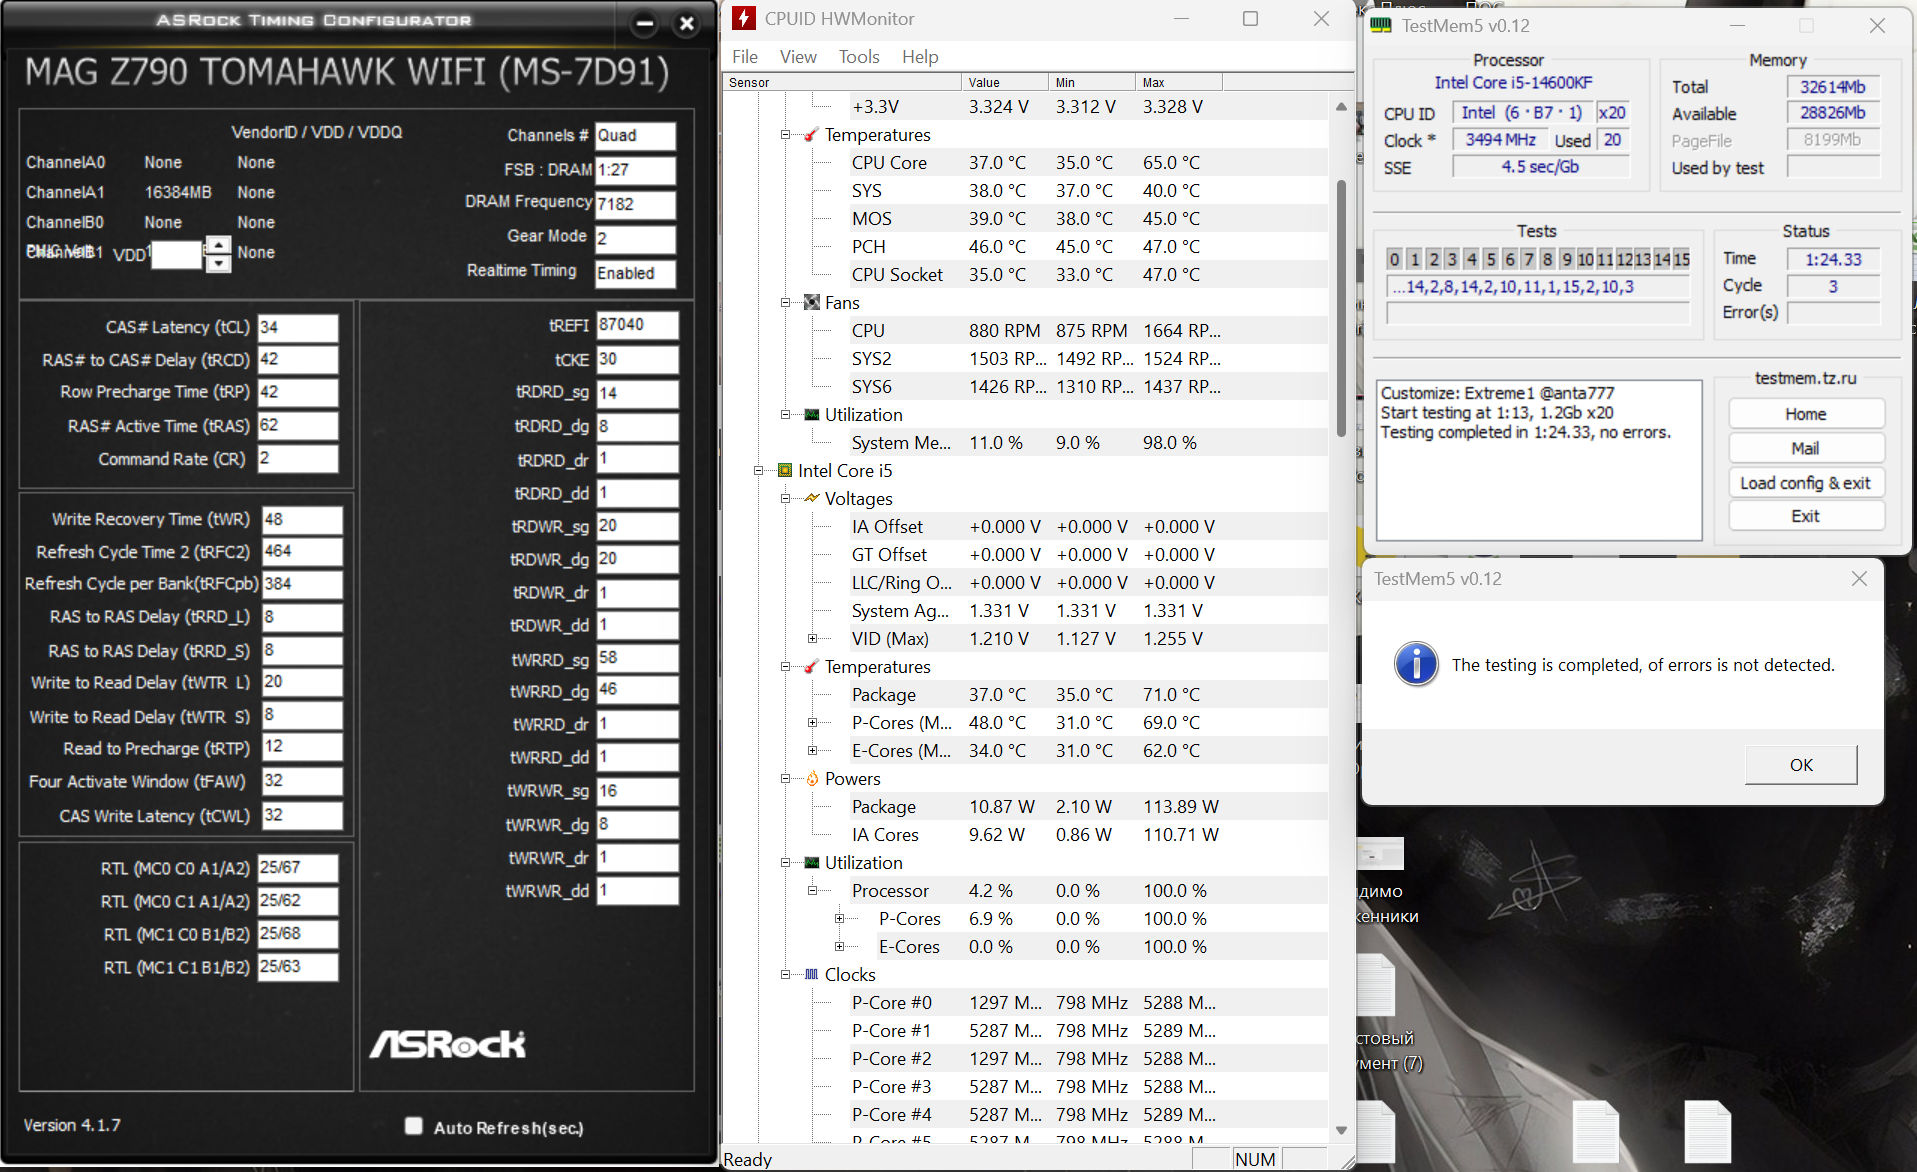Click the "Intel Core i5-14600KF" processor name
Image resolution: width=1917 pixels, height=1172 pixels.
pyautogui.click(x=1513, y=83)
